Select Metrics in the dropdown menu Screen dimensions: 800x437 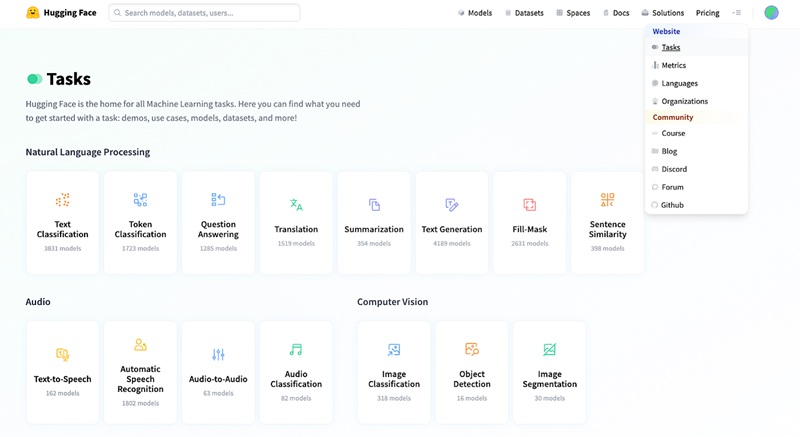pyautogui.click(x=696, y=65)
